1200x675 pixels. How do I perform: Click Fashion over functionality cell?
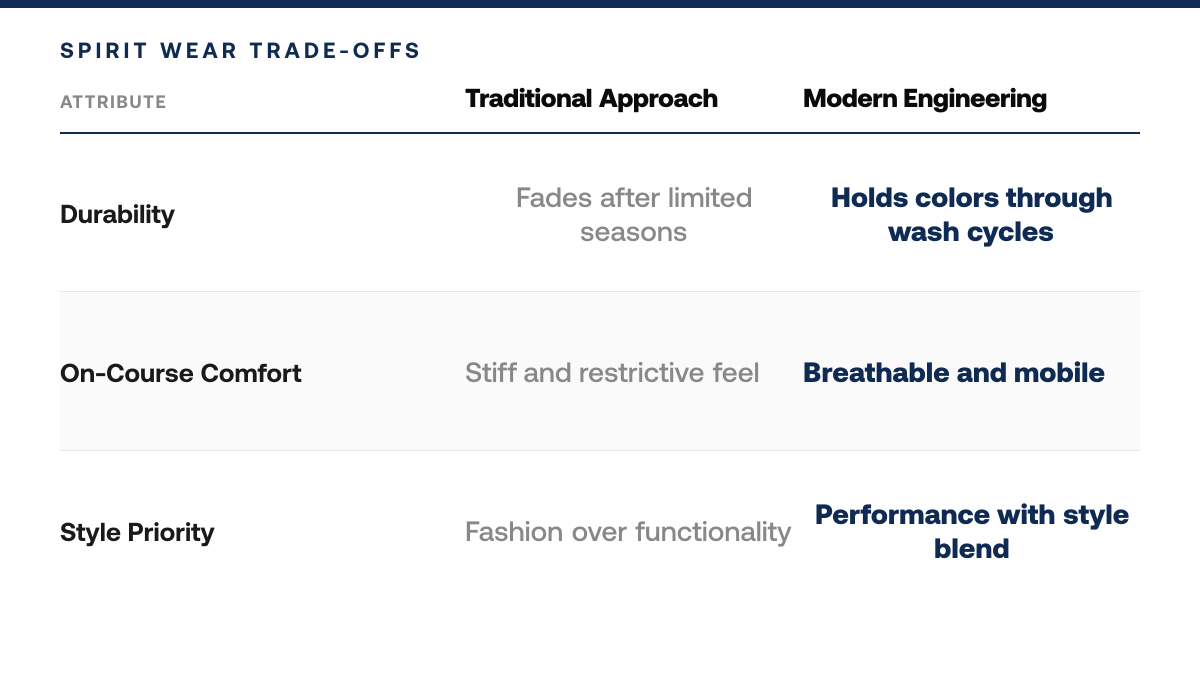[x=628, y=532]
